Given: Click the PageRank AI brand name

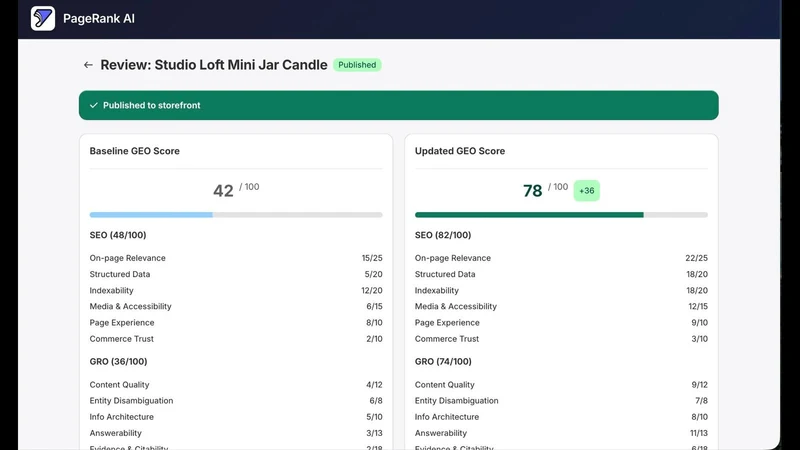Looking at the screenshot, I should [x=99, y=18].
